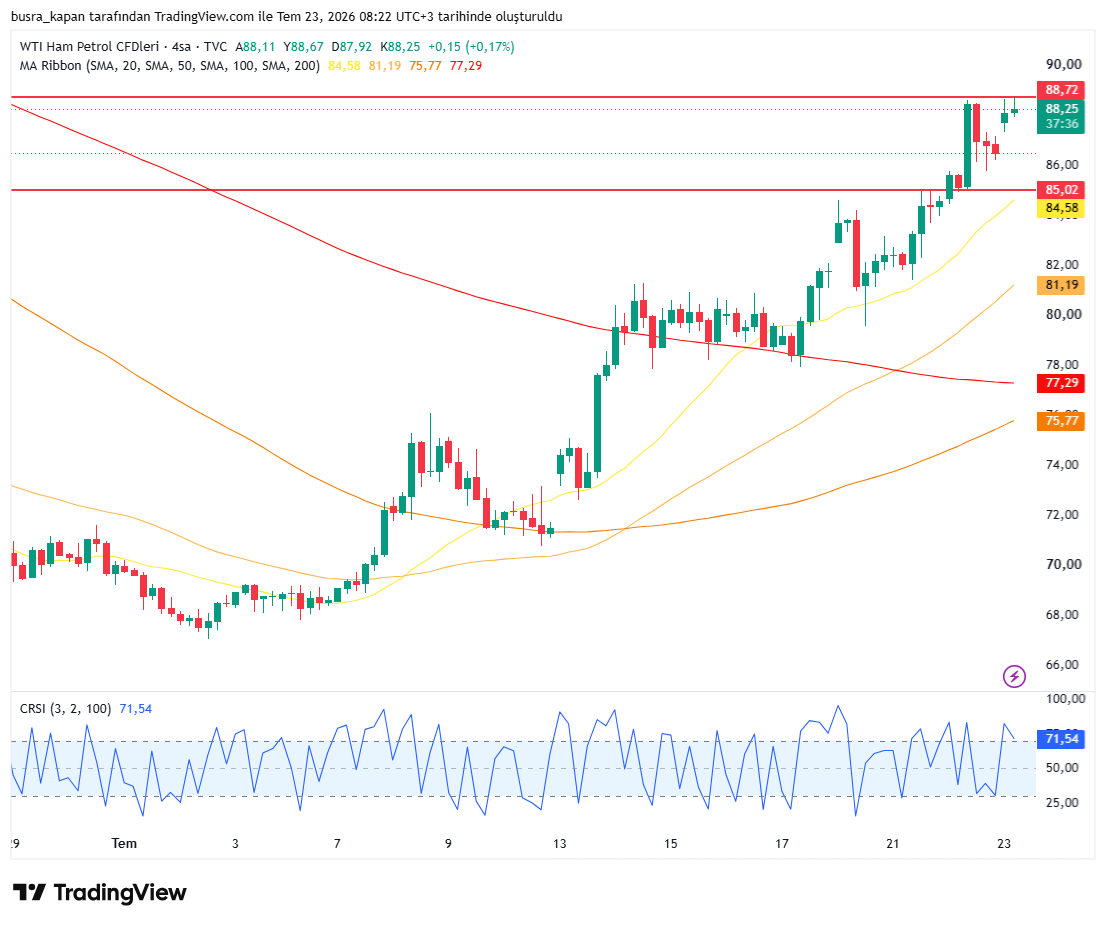Viewport: 1106px width, 925px height.
Task: Select the WTI Ham Petrol CFDleri title
Action: 89,47
